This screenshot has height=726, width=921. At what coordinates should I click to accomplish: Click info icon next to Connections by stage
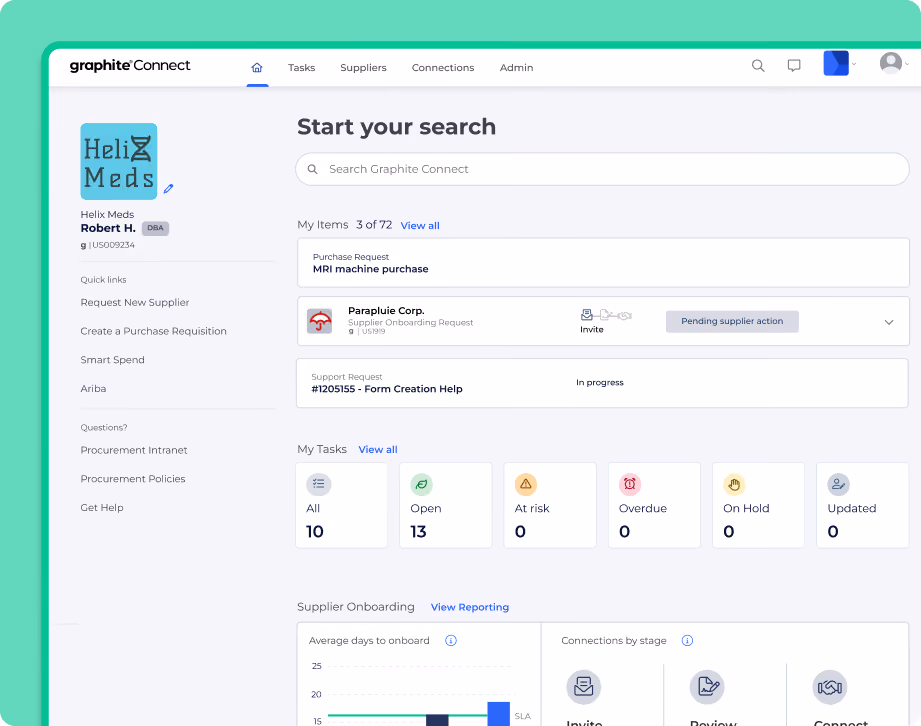coord(687,640)
